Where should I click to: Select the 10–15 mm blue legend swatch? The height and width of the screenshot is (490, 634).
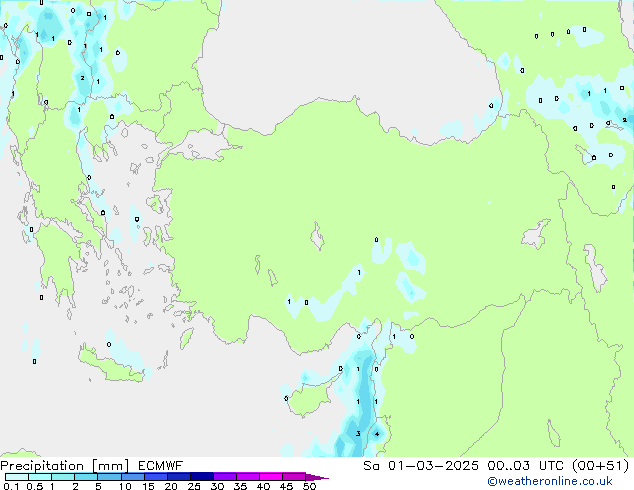tap(132, 477)
